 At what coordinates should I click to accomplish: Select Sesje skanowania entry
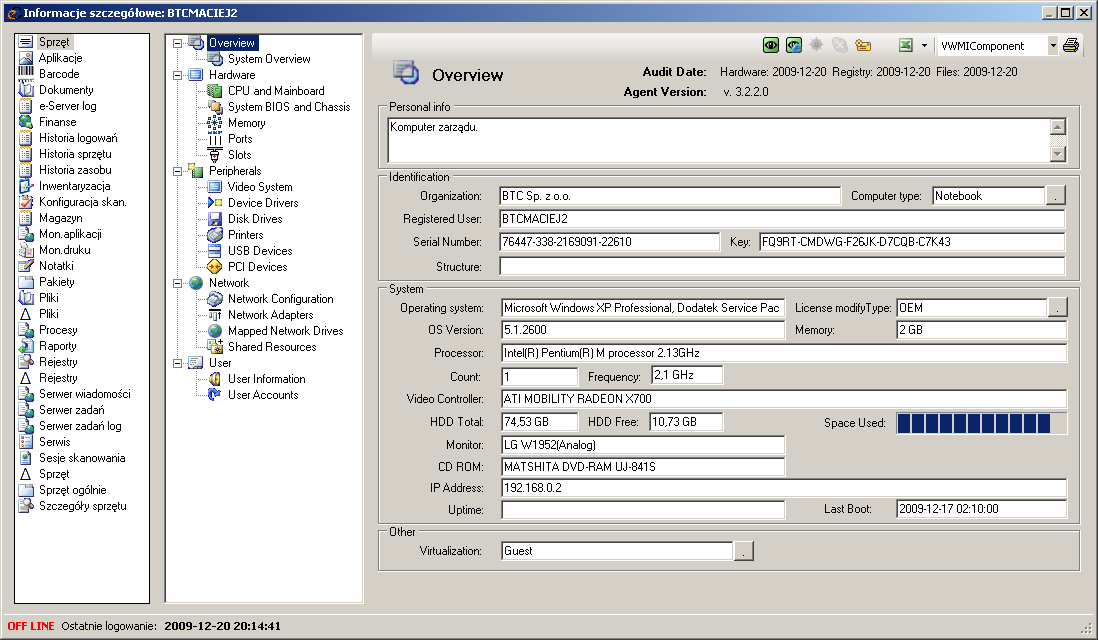(82, 459)
